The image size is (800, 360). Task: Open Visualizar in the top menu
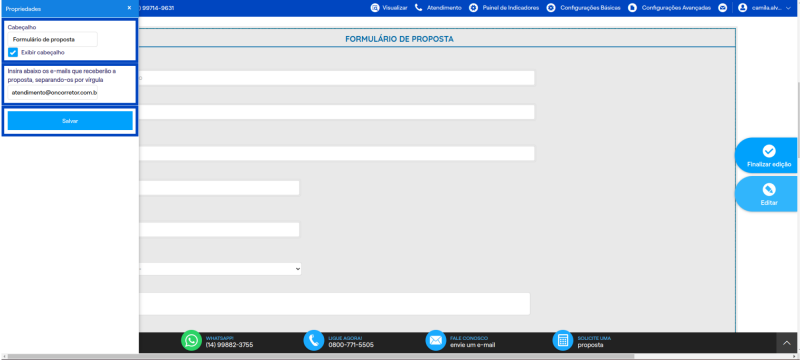(389, 8)
